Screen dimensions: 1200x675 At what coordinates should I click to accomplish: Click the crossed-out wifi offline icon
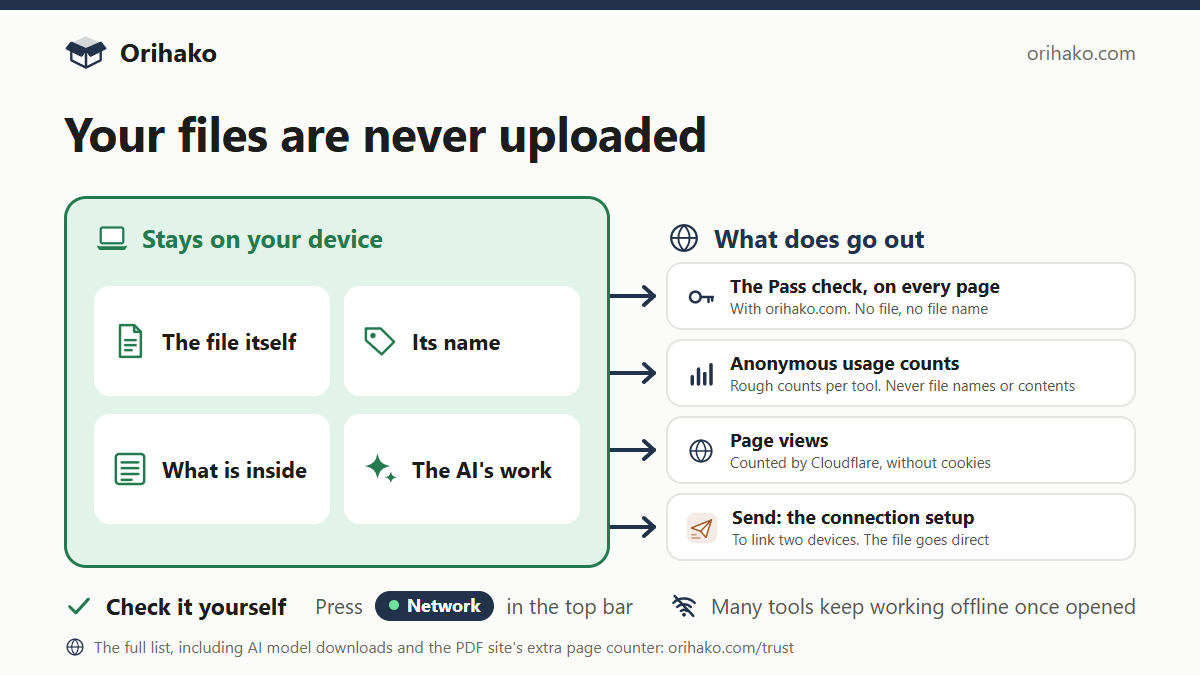(684, 606)
